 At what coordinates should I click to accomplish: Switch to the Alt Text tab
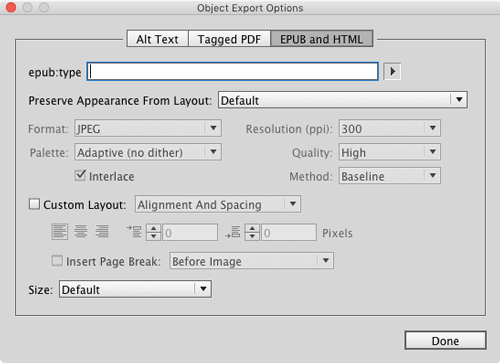[x=158, y=39]
